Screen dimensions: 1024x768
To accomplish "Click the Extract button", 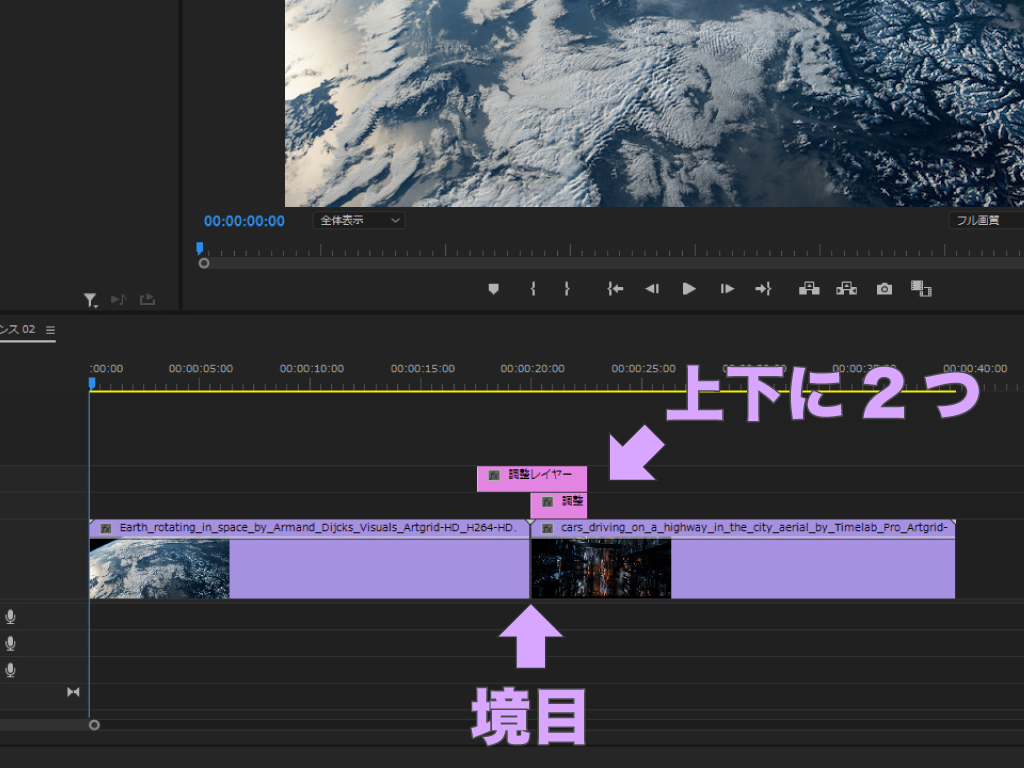I will point(847,289).
